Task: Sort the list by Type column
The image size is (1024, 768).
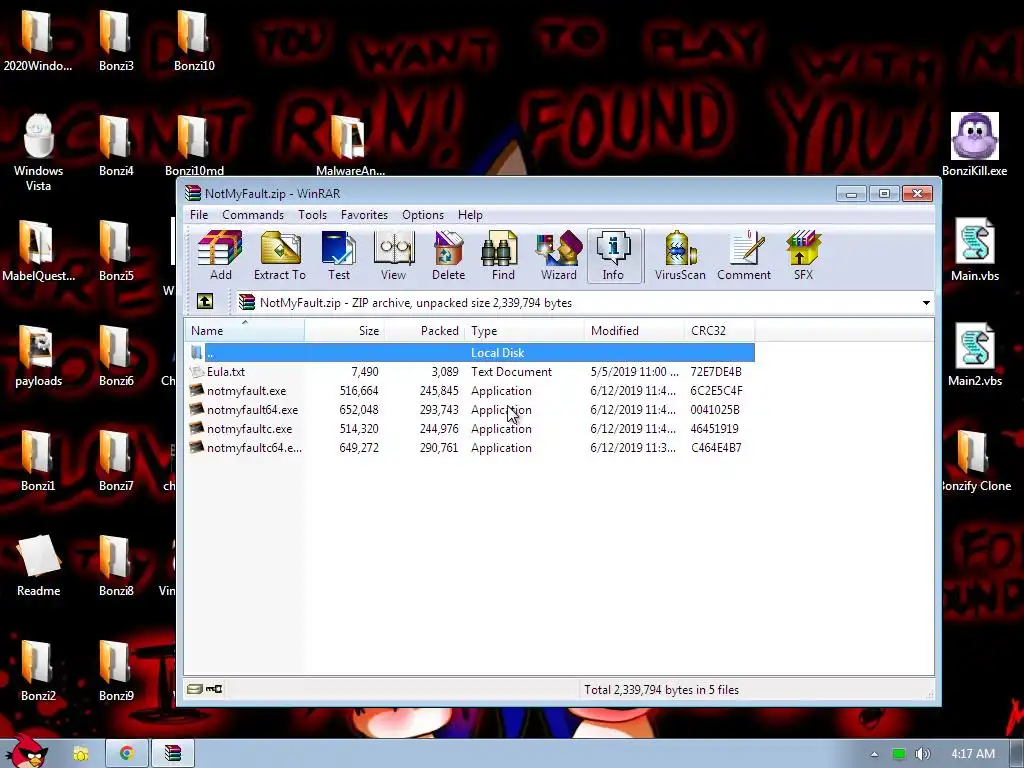Action: [524, 330]
